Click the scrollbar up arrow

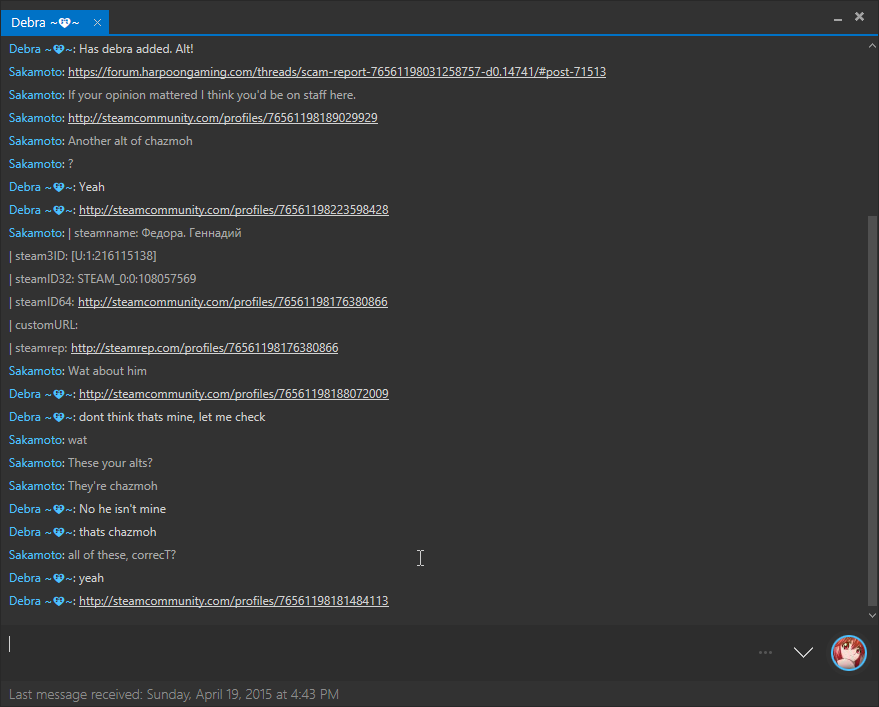tap(873, 45)
